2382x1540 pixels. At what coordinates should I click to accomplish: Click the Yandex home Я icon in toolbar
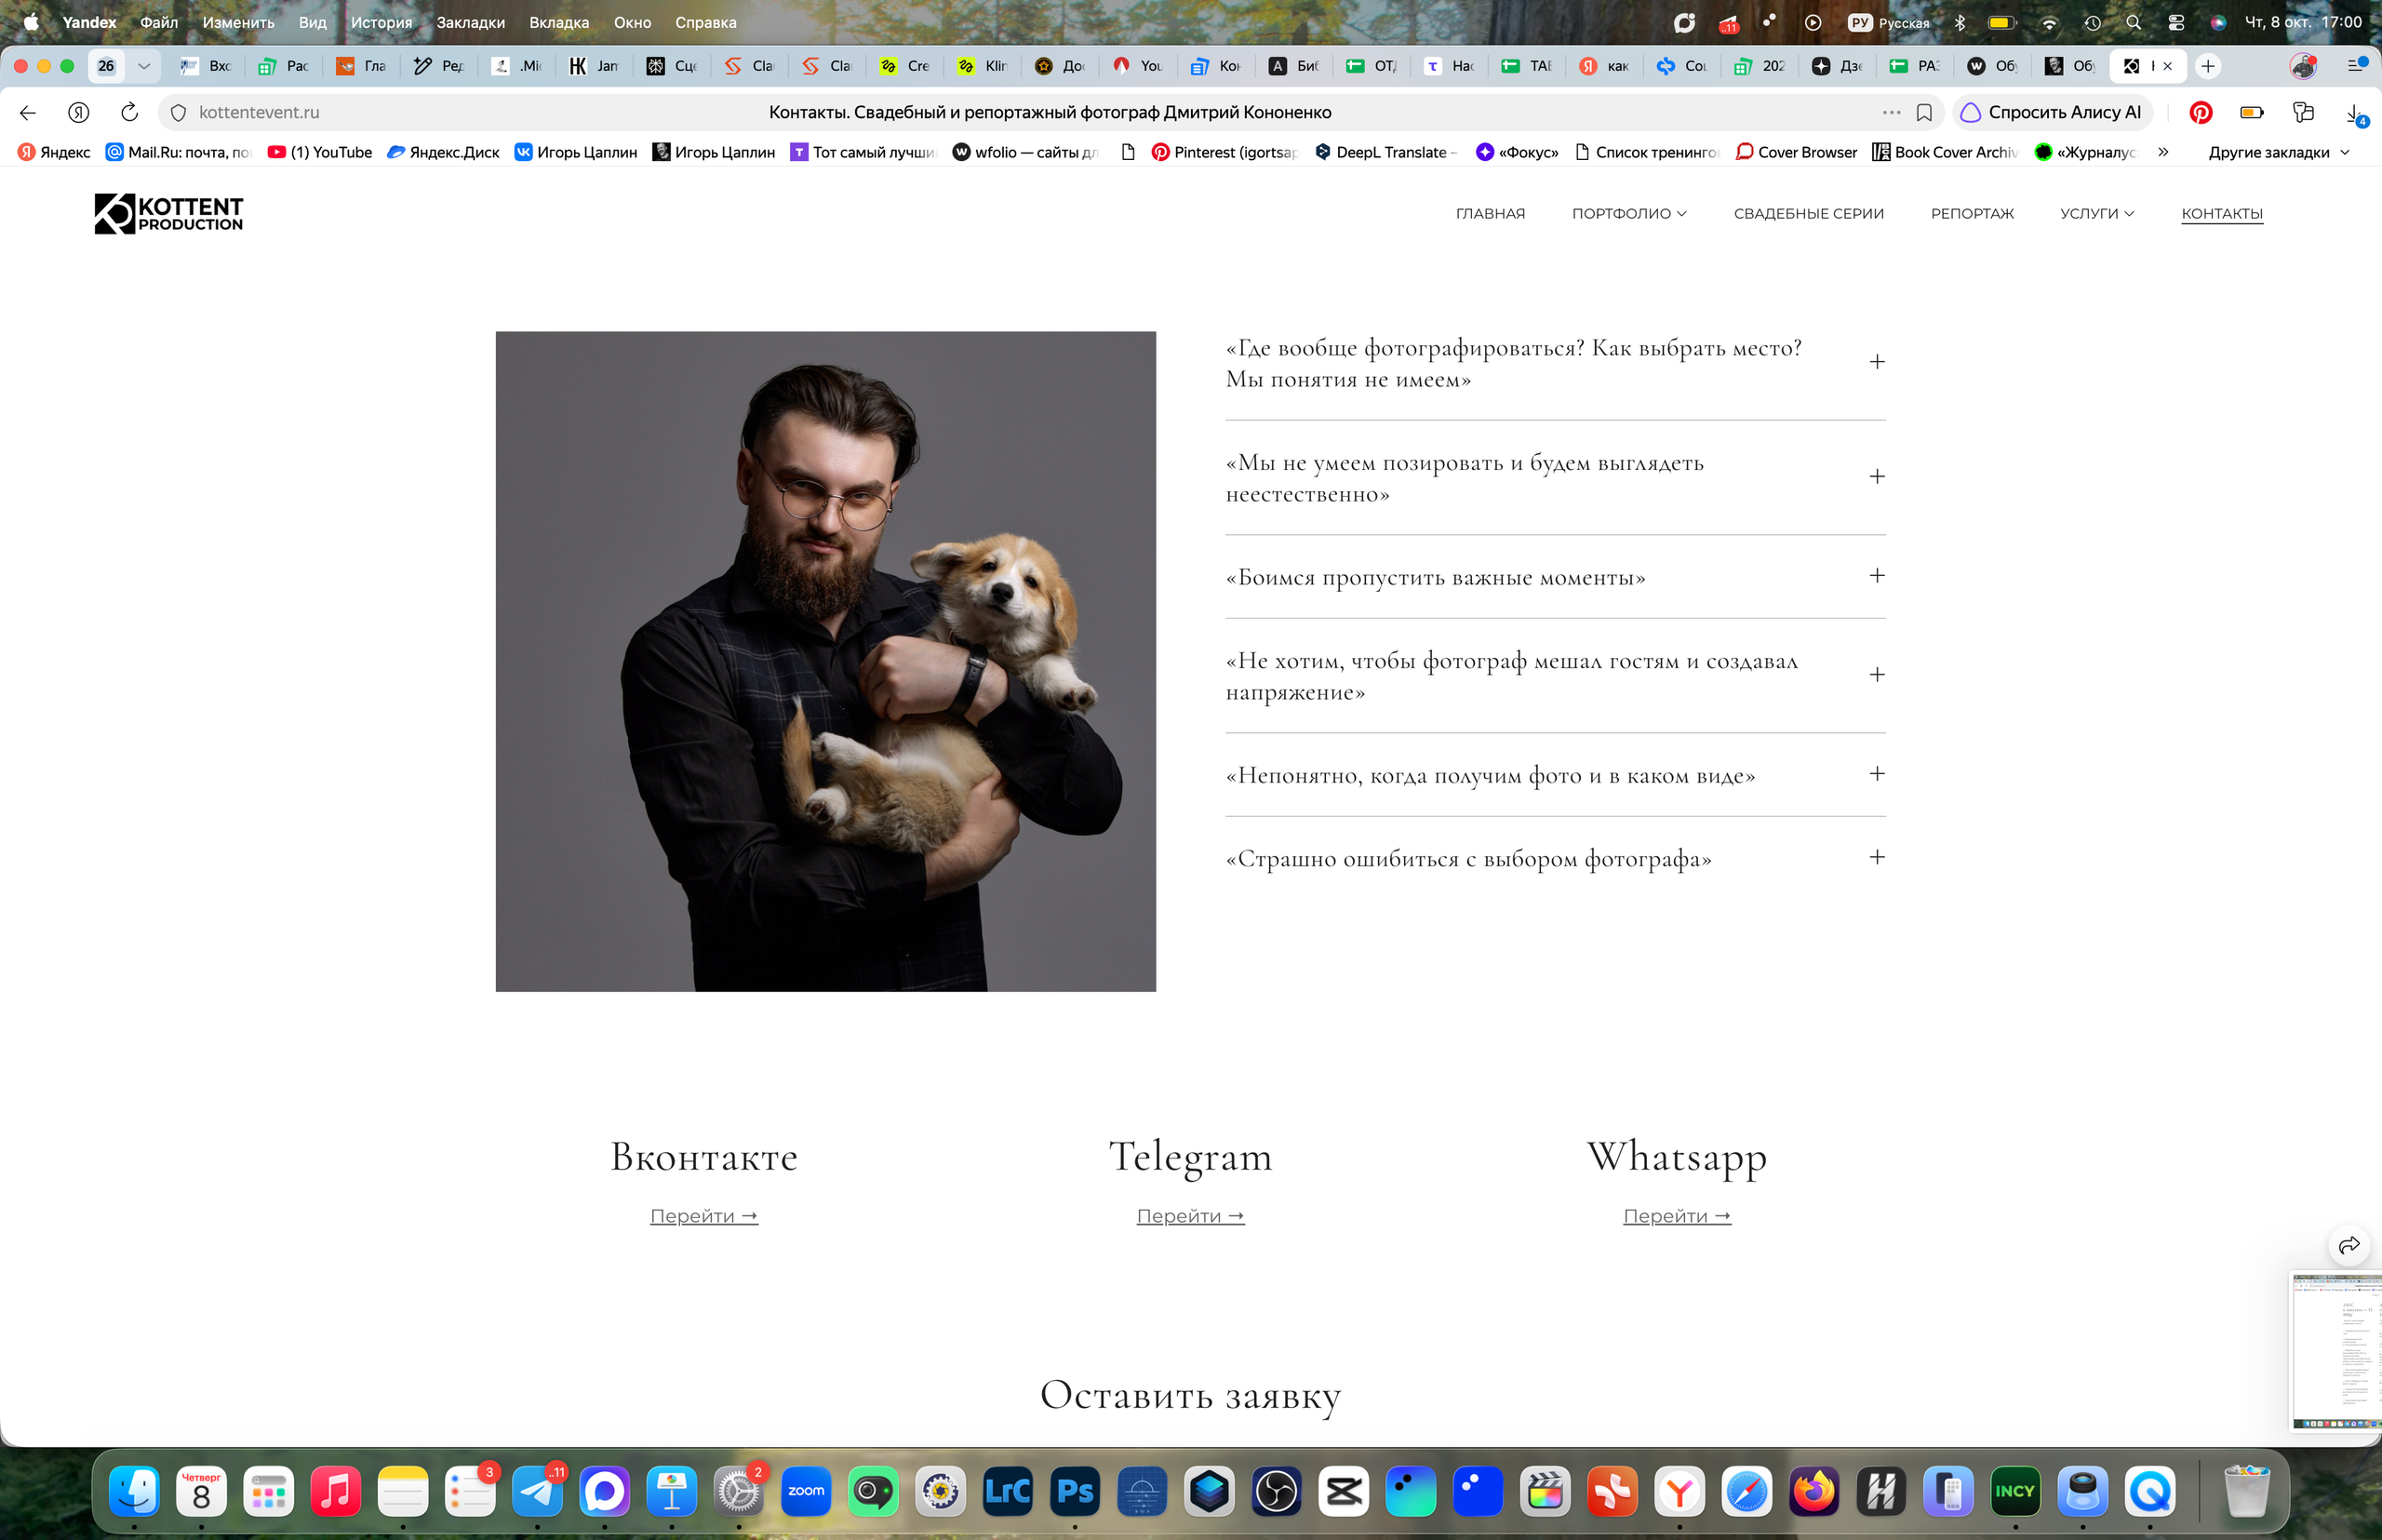tap(79, 112)
